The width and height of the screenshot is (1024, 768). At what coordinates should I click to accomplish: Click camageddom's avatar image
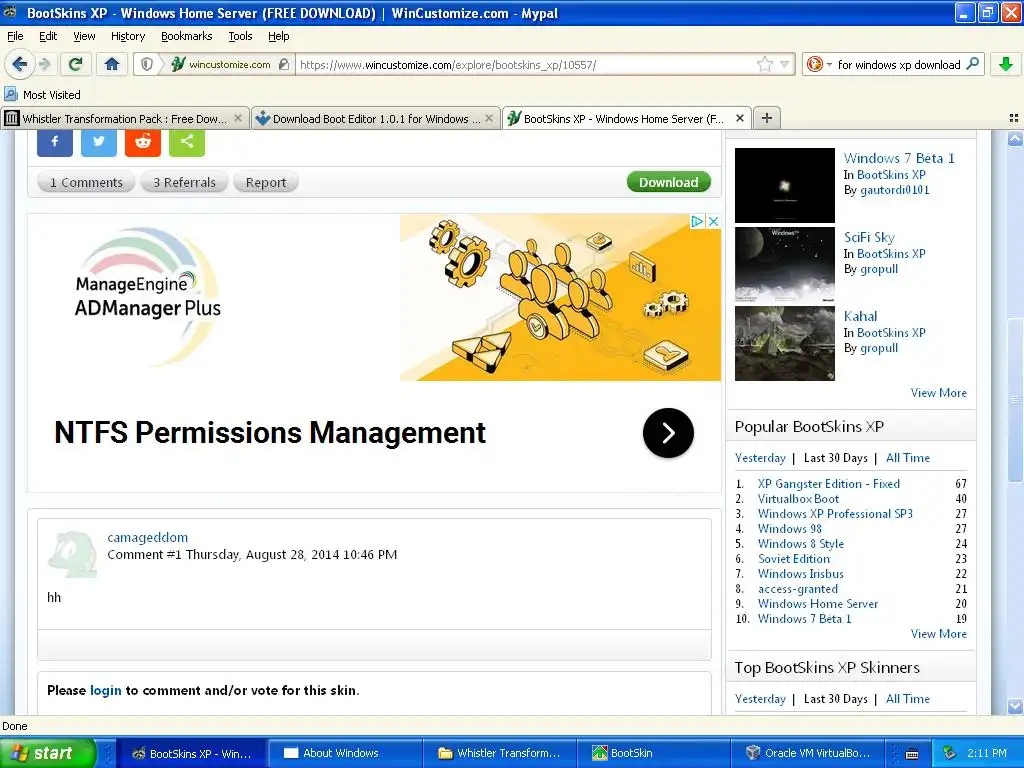(x=73, y=554)
